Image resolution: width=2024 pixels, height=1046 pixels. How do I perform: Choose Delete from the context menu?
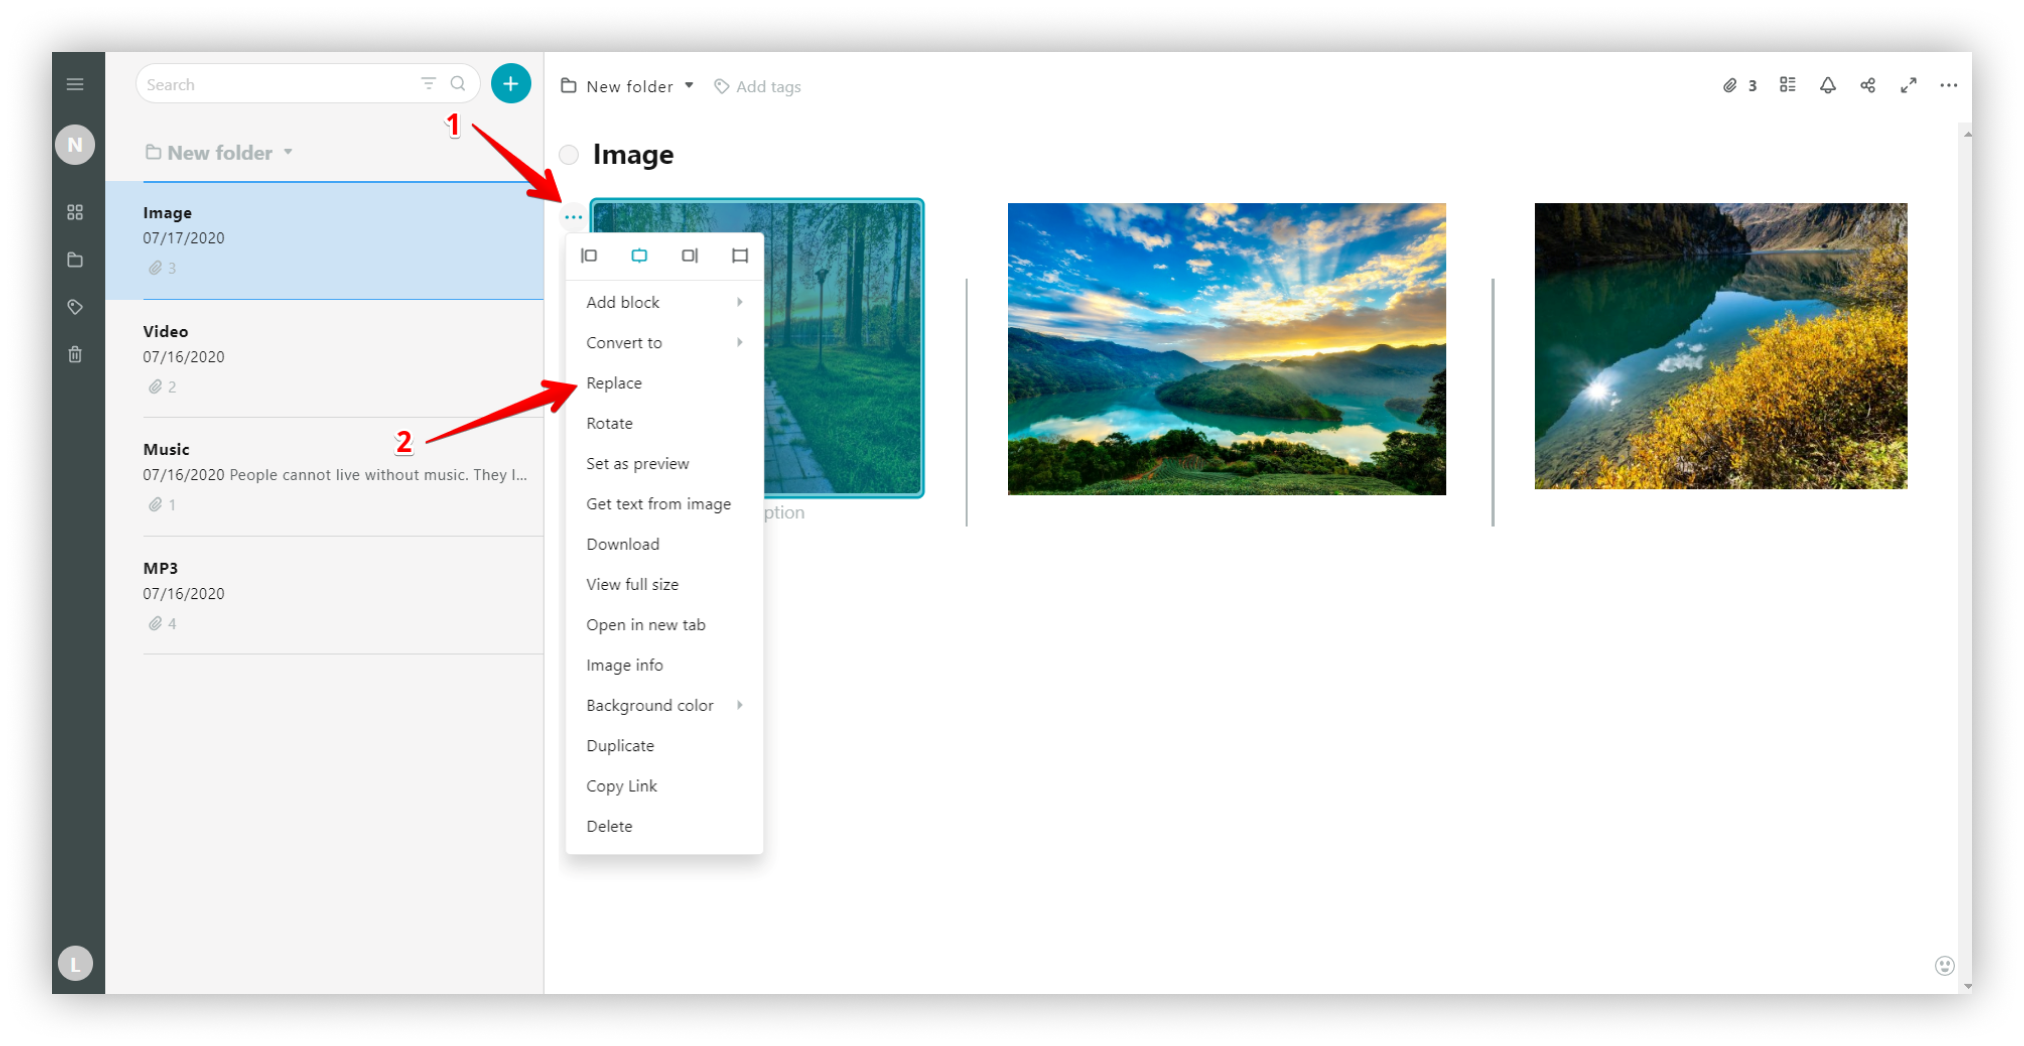pyautogui.click(x=664, y=826)
